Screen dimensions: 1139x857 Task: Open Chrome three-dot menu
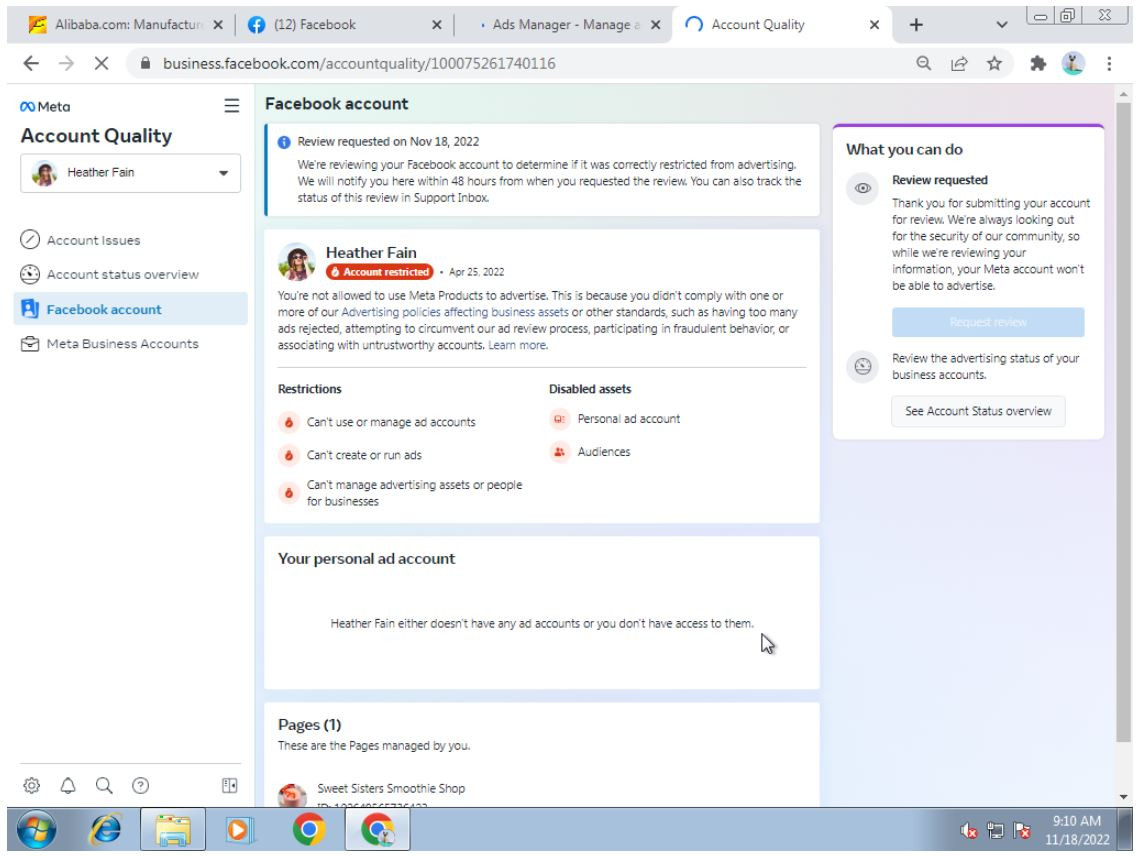click(1108, 63)
